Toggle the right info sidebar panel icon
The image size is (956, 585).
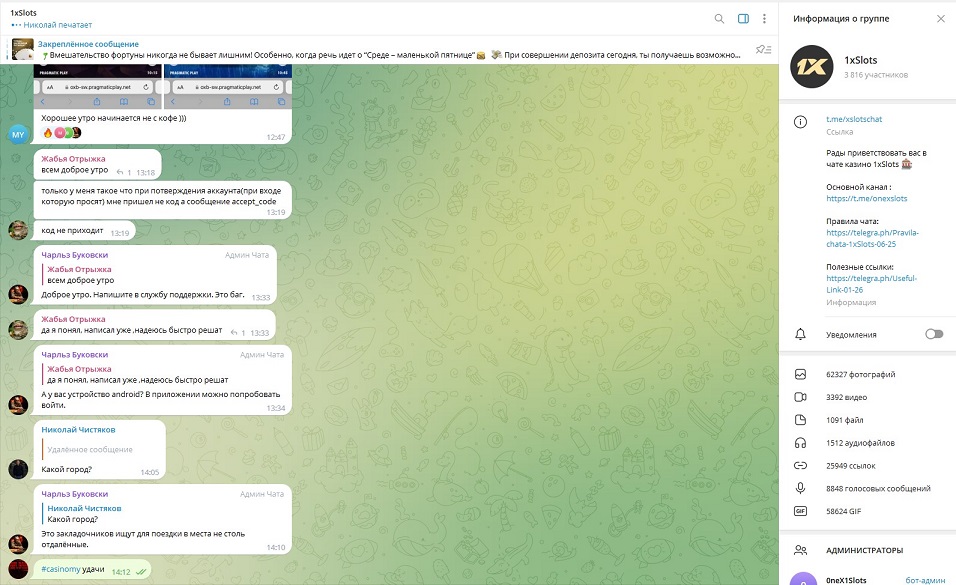(x=743, y=19)
